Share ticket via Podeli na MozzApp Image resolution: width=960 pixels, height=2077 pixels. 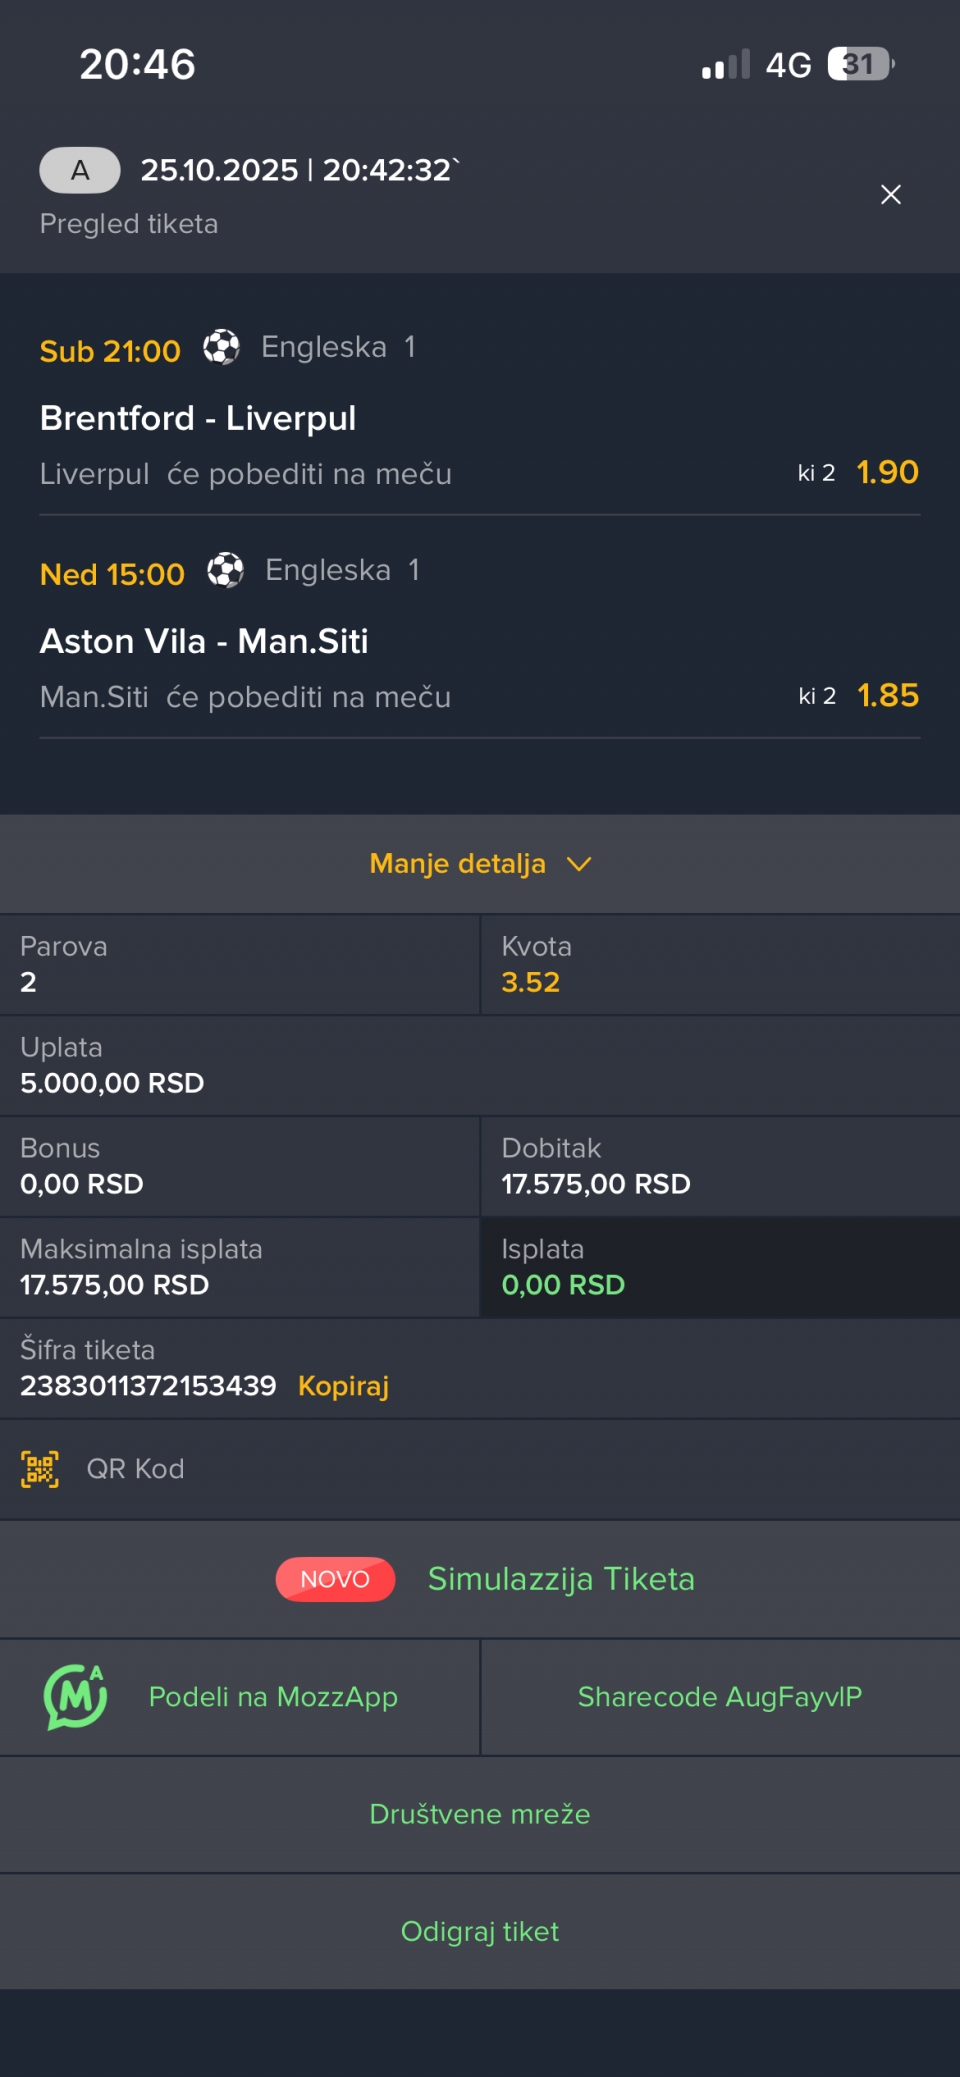[x=273, y=1697]
